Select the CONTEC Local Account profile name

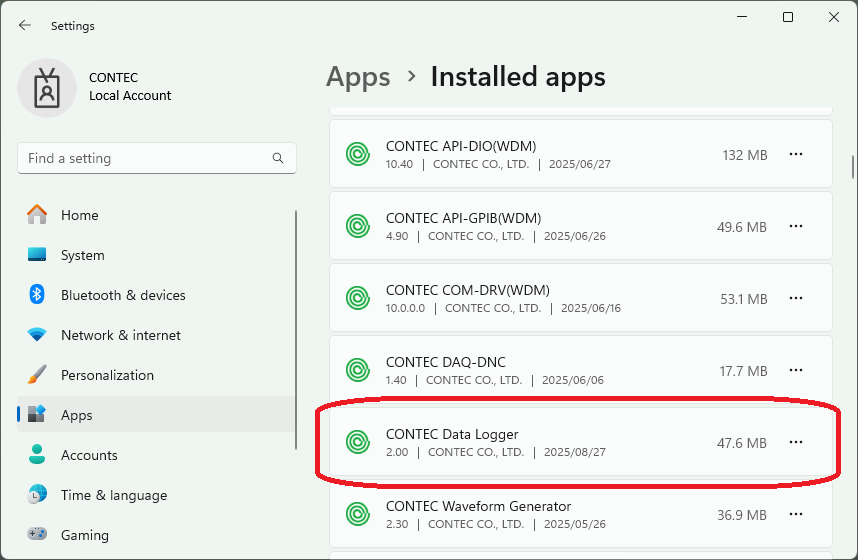[130, 87]
